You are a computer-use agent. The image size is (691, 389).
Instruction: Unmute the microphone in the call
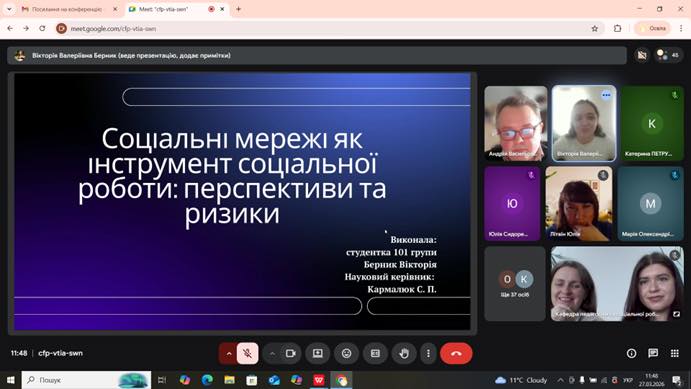click(247, 353)
